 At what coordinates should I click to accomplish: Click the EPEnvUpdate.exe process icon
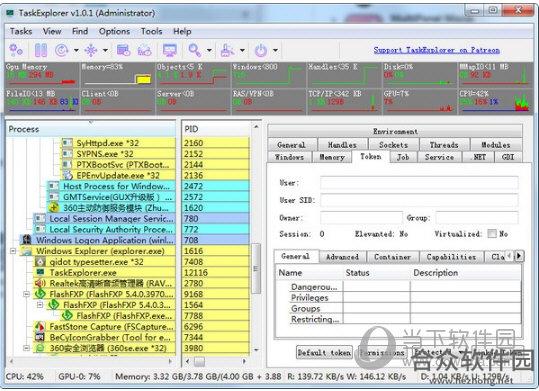[x=67, y=175]
